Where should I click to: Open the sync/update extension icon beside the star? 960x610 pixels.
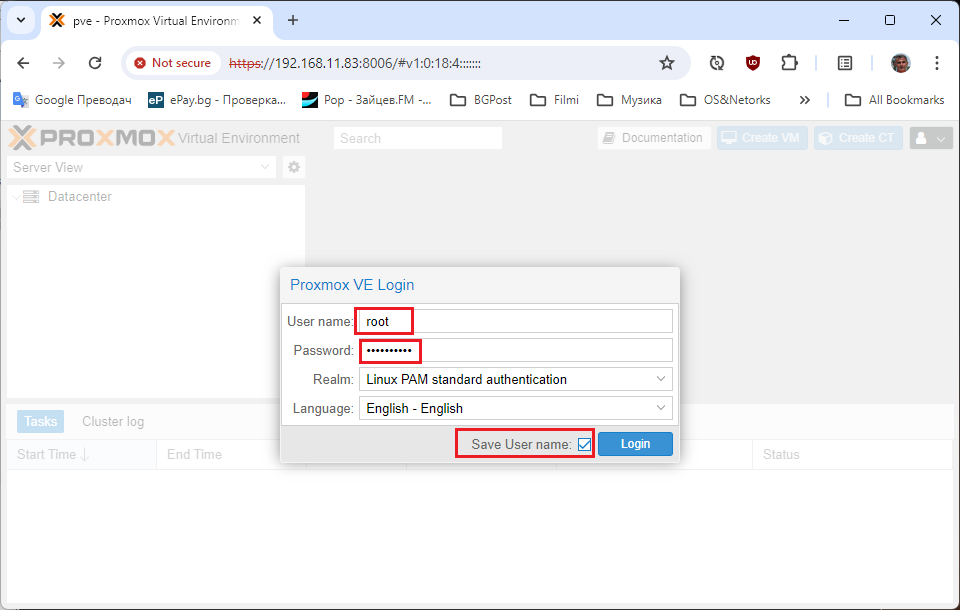716,63
